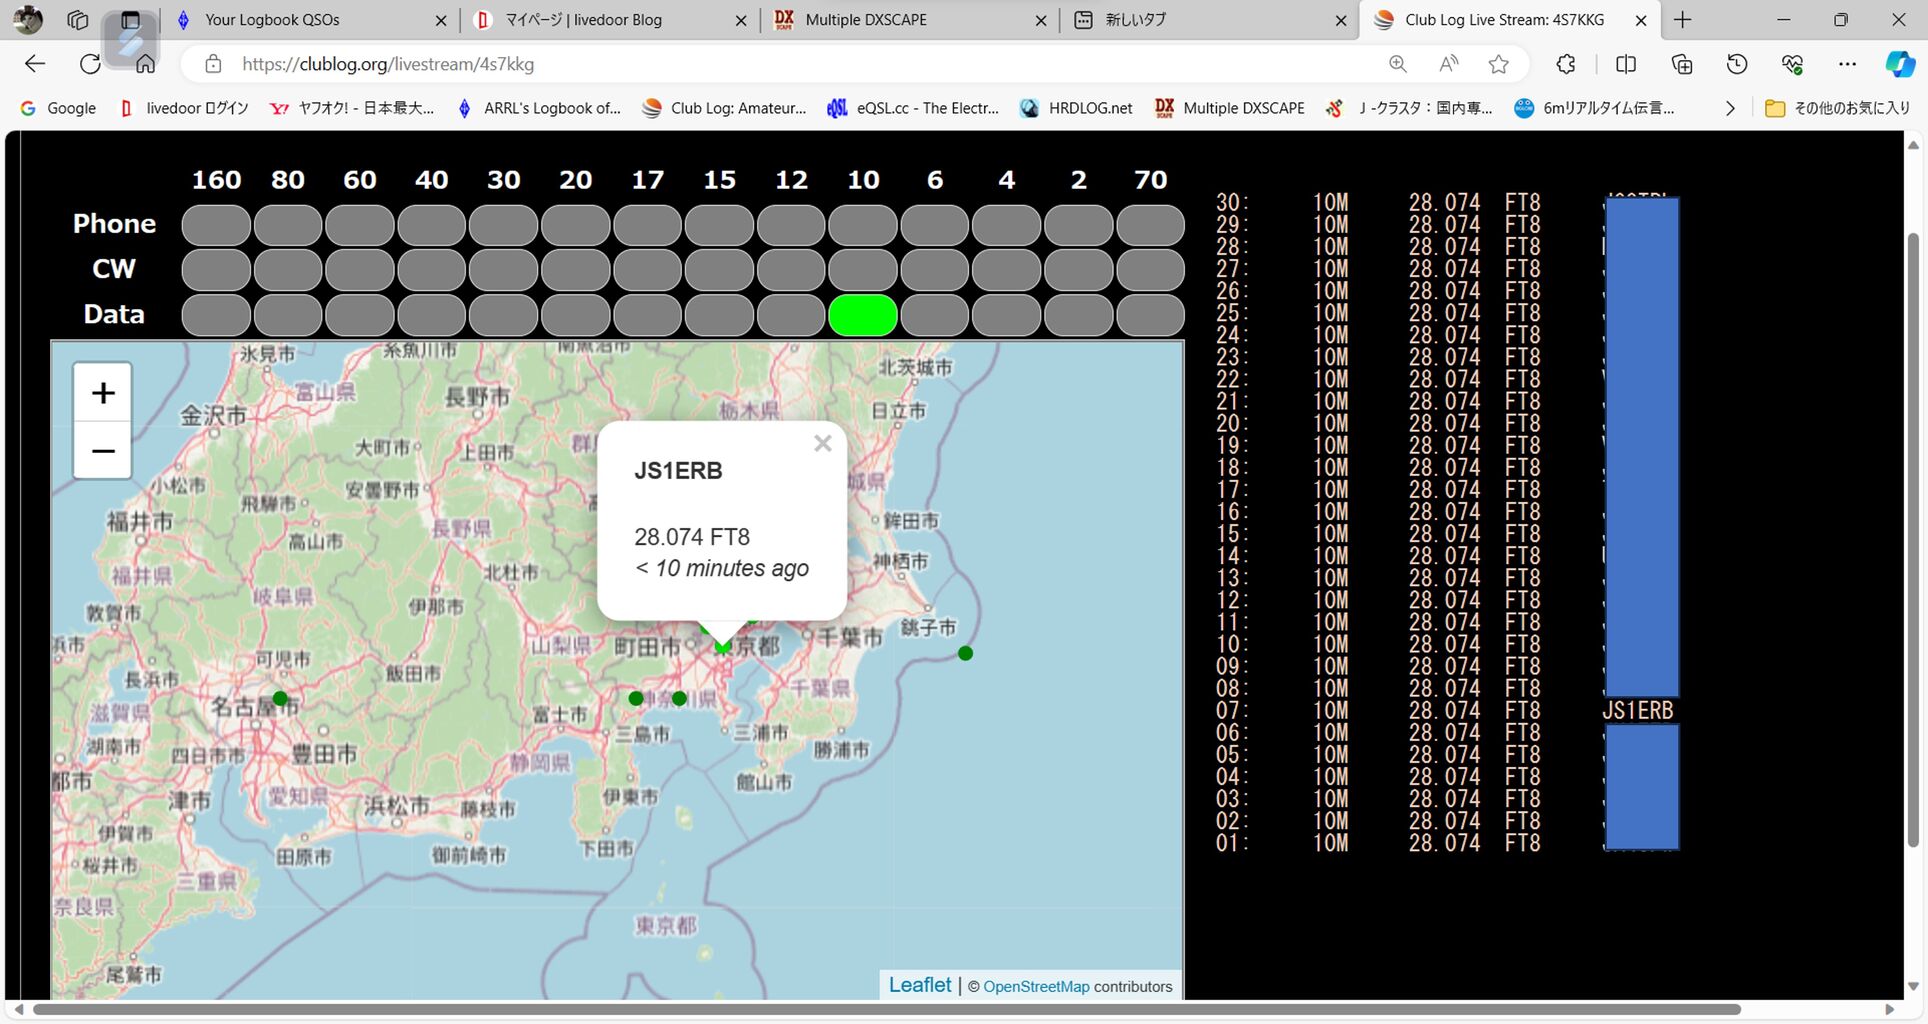This screenshot has height=1024, width=1928.
Task: Switch to Your Logbook QSOs tab
Action: (310, 20)
